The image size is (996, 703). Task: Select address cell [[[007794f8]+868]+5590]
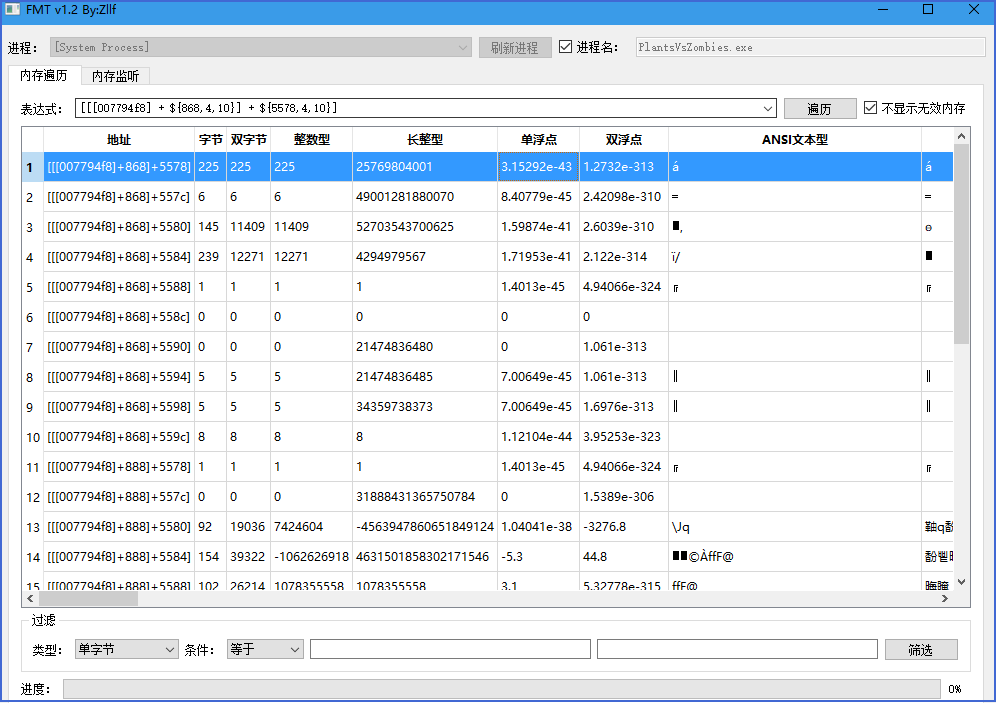(x=119, y=347)
